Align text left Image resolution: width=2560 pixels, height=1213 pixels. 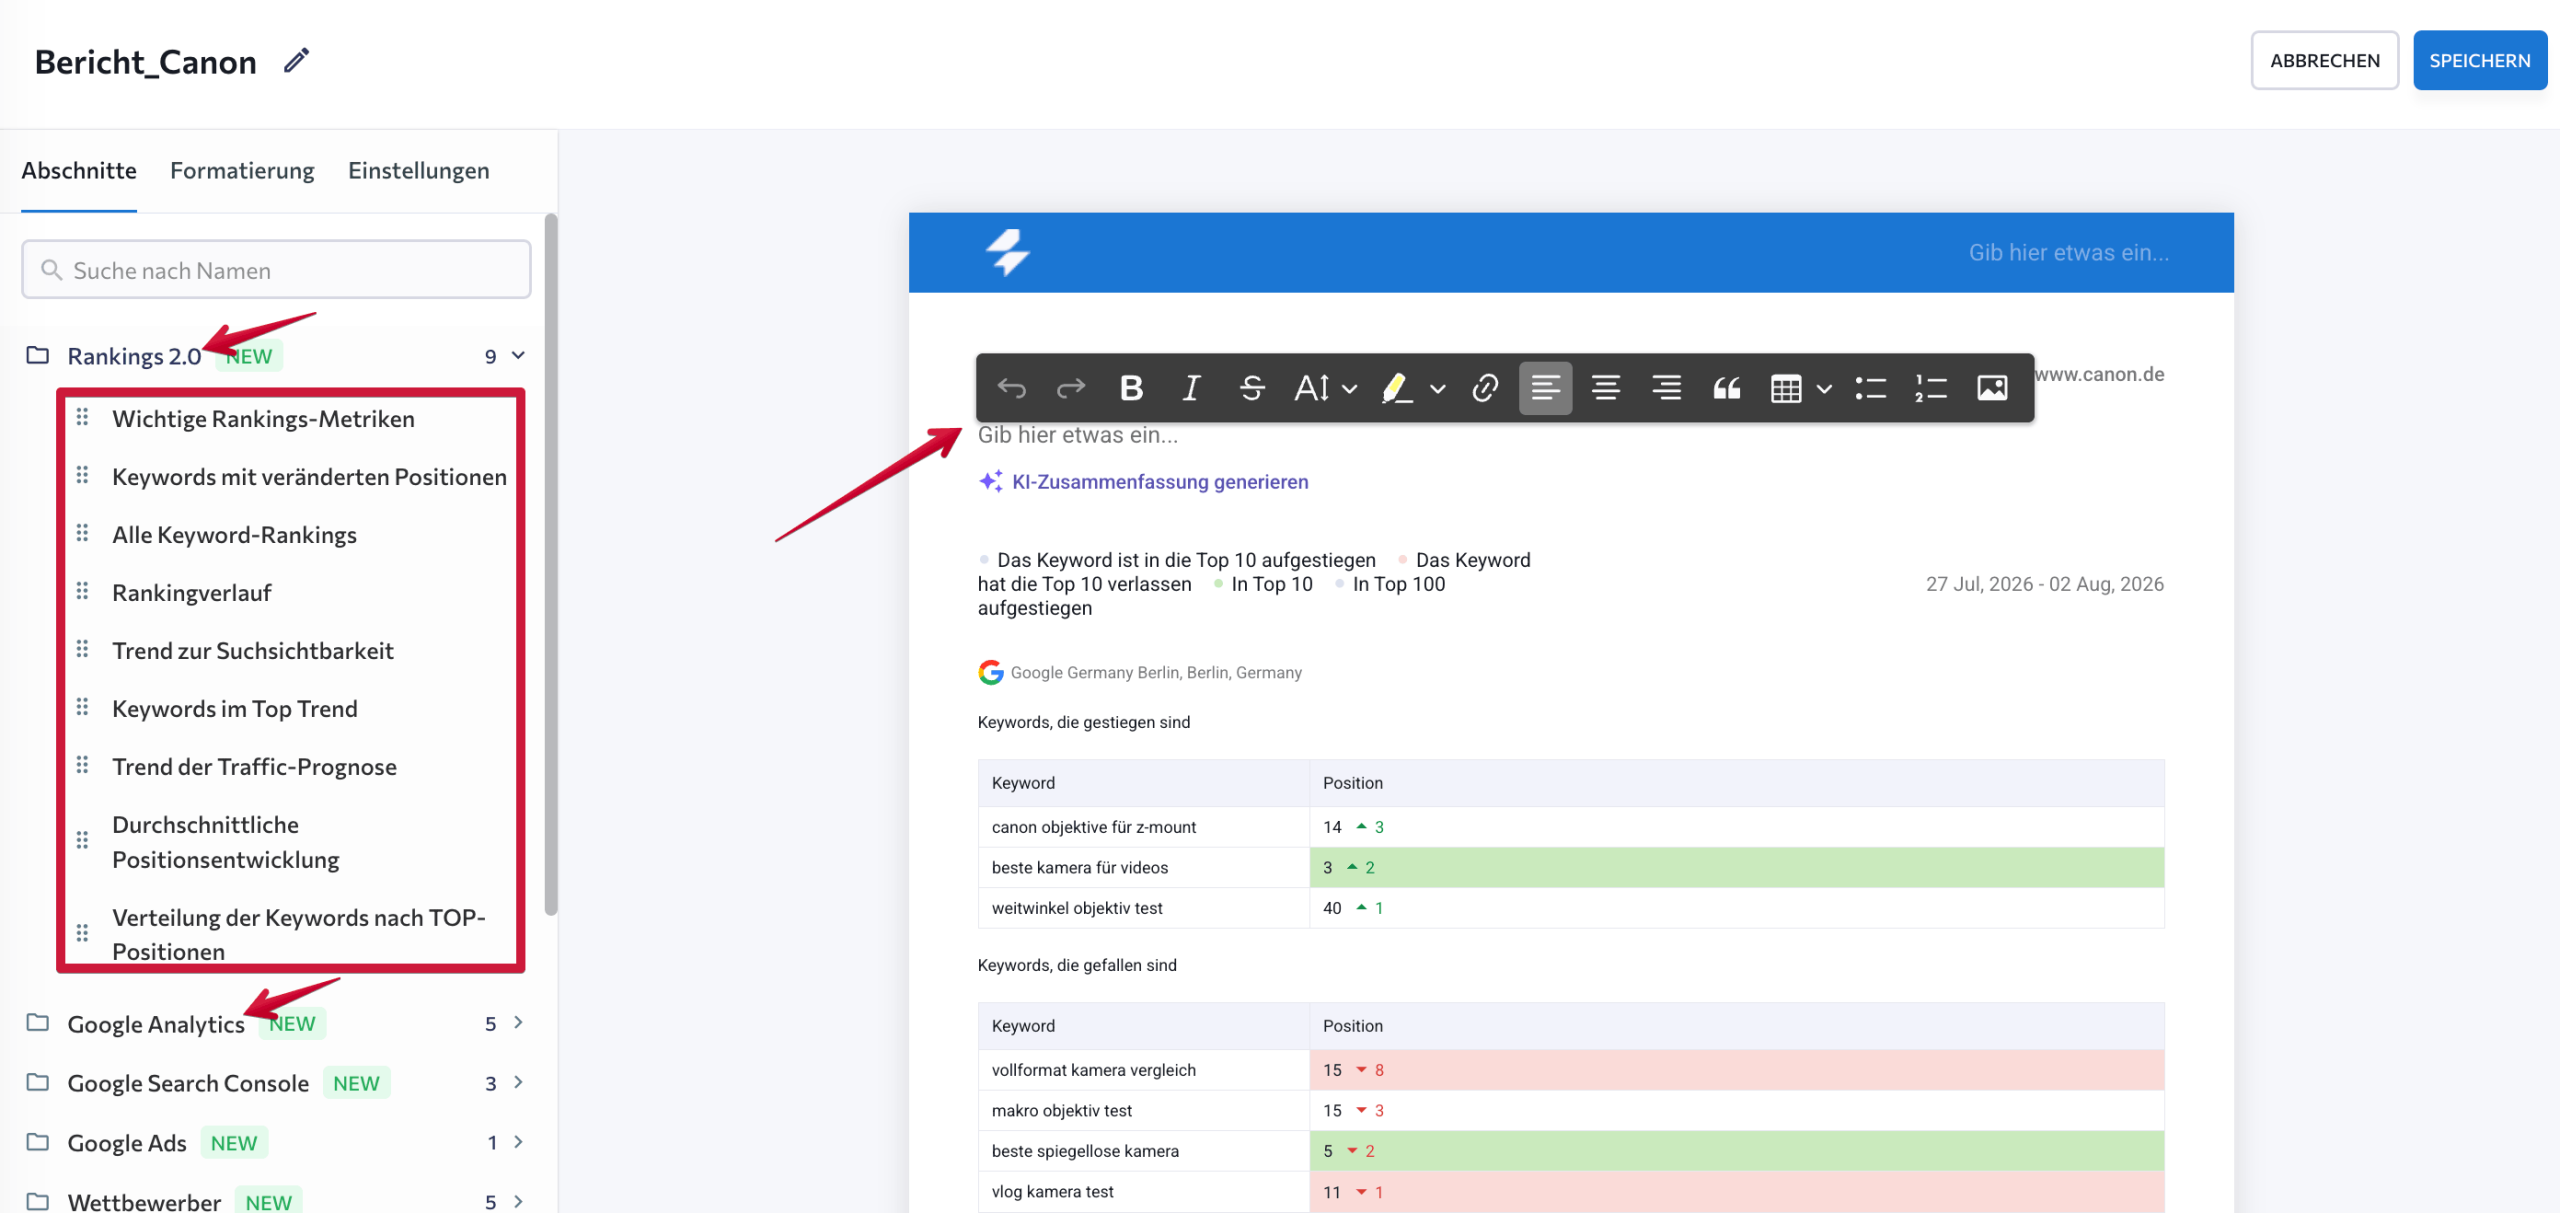[1545, 388]
